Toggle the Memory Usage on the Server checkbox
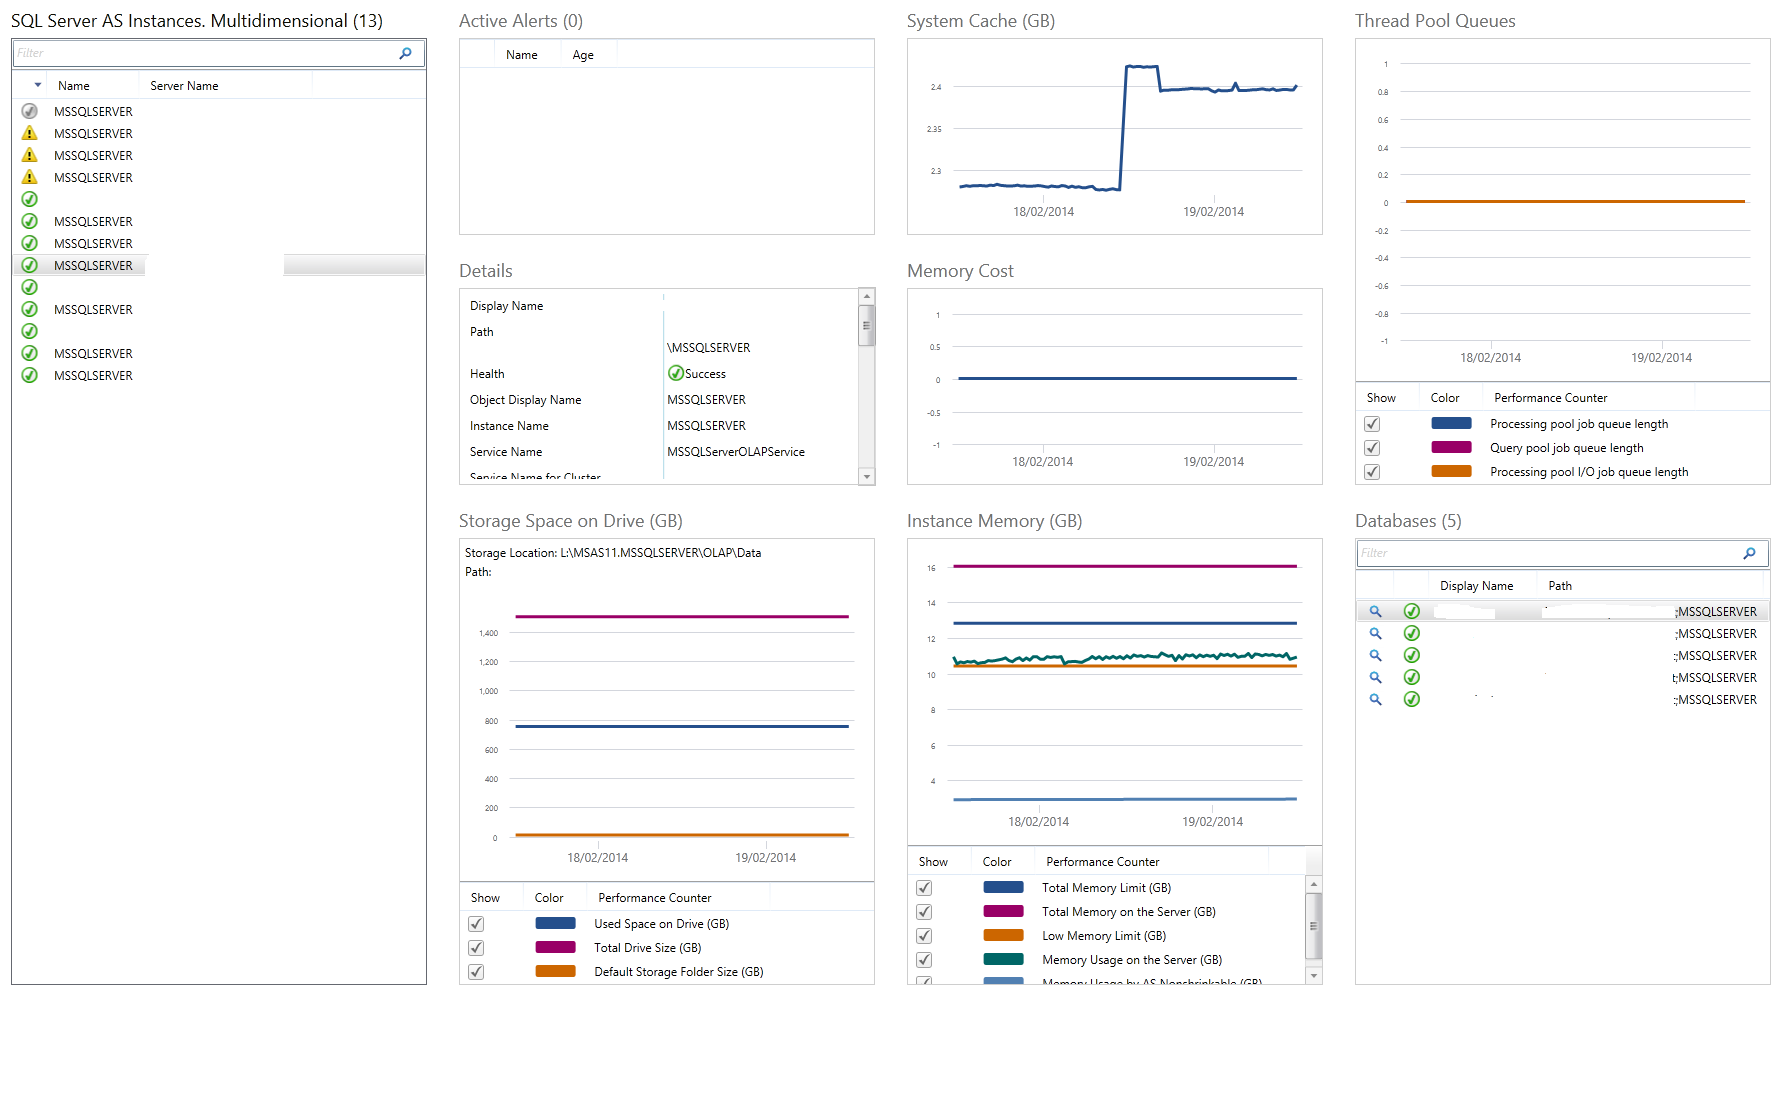 [x=924, y=960]
